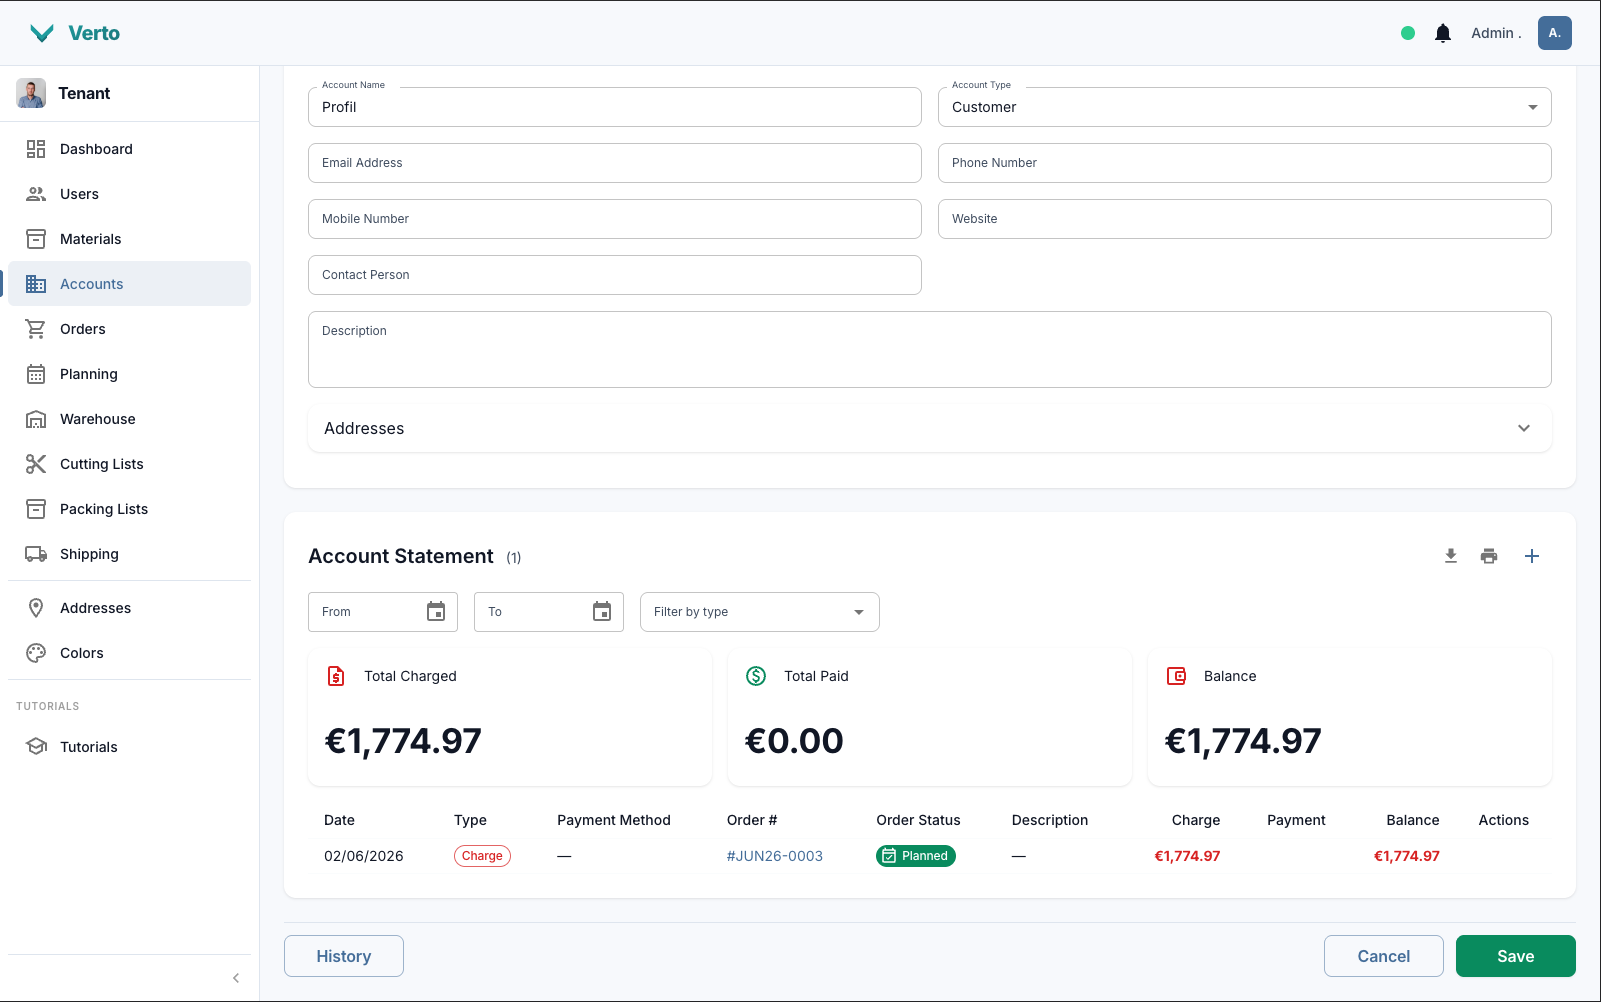Click the date 02/06/2026 cell

point(364,856)
